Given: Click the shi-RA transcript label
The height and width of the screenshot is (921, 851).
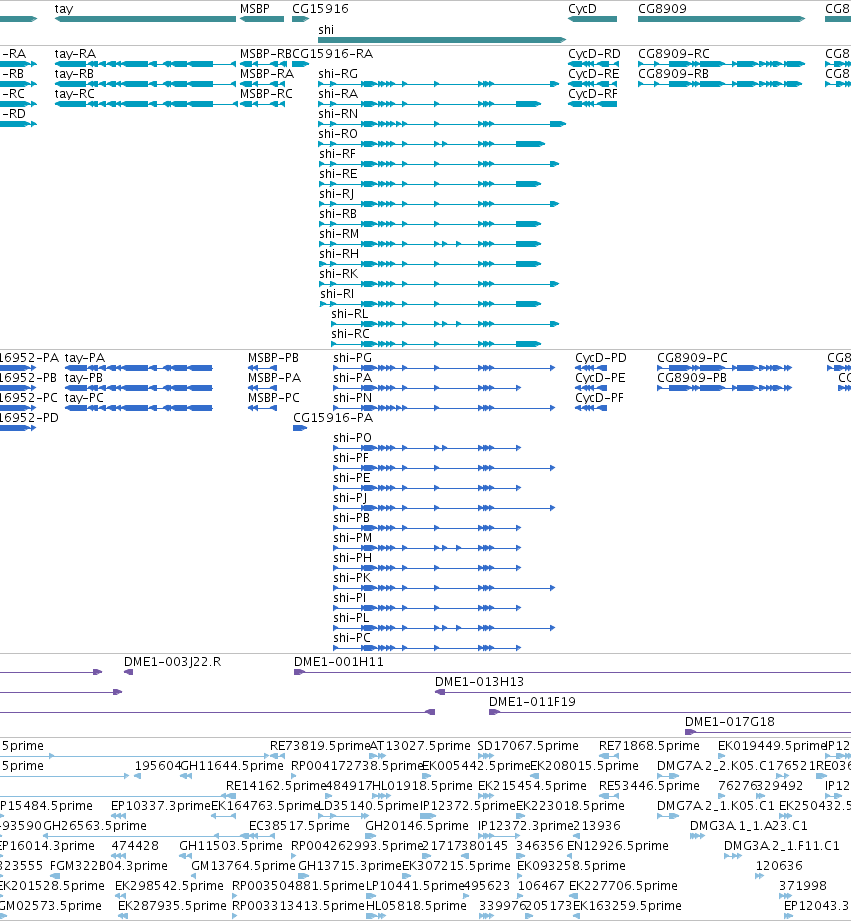Looking at the screenshot, I should [x=338, y=94].
